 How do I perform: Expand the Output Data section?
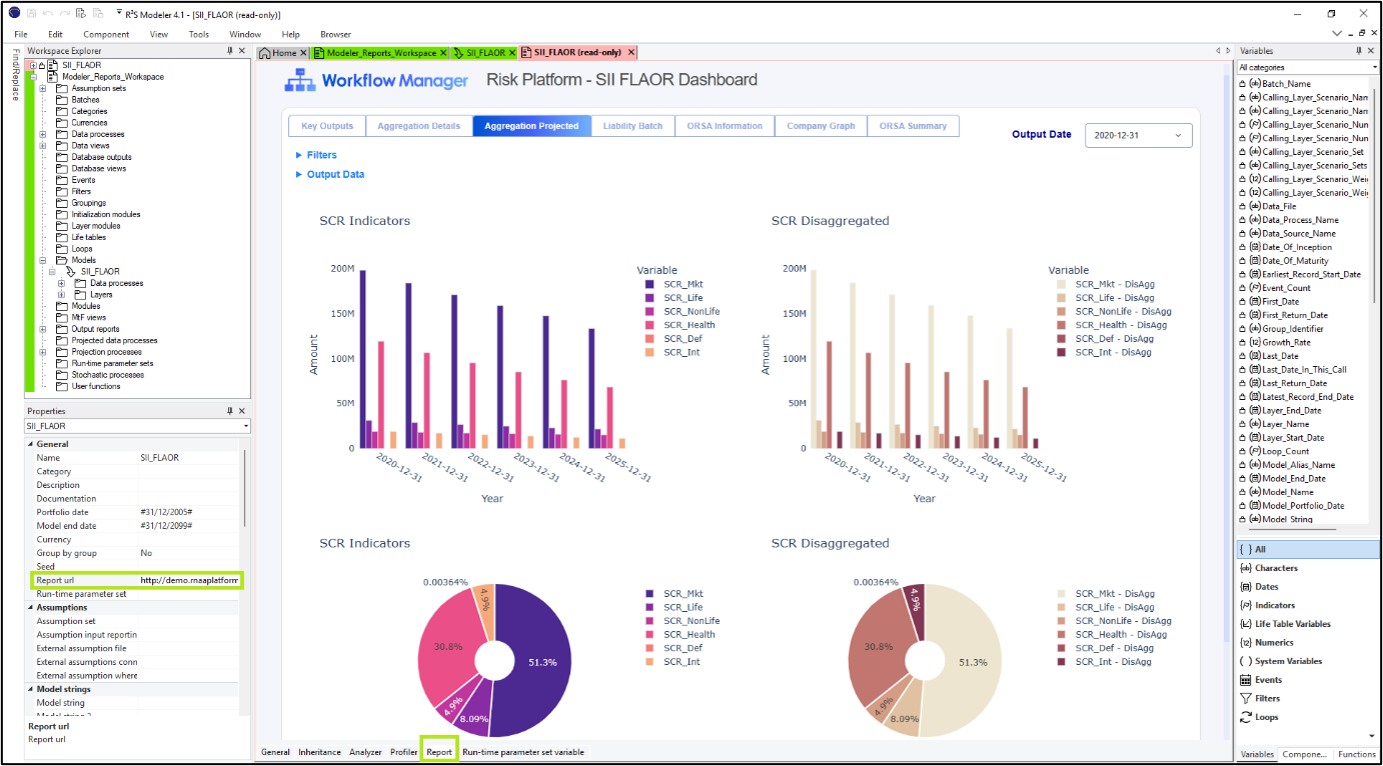330,174
